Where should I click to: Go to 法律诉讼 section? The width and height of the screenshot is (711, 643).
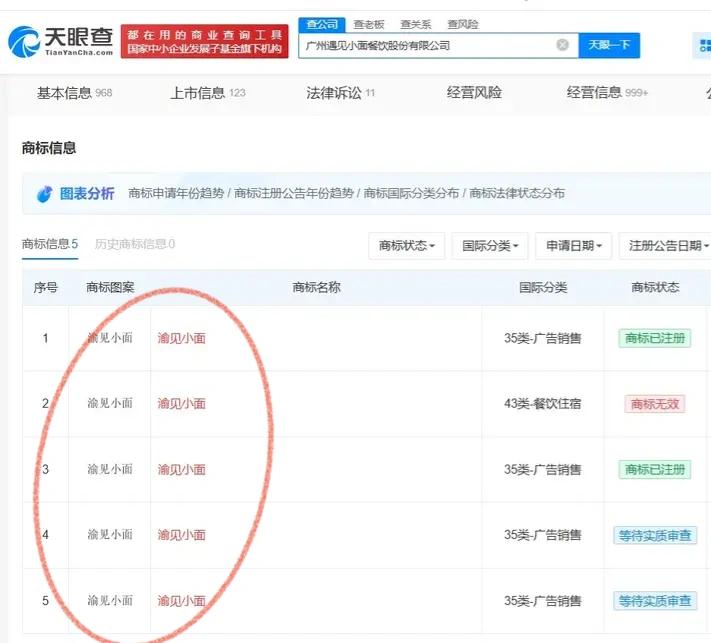coord(340,93)
